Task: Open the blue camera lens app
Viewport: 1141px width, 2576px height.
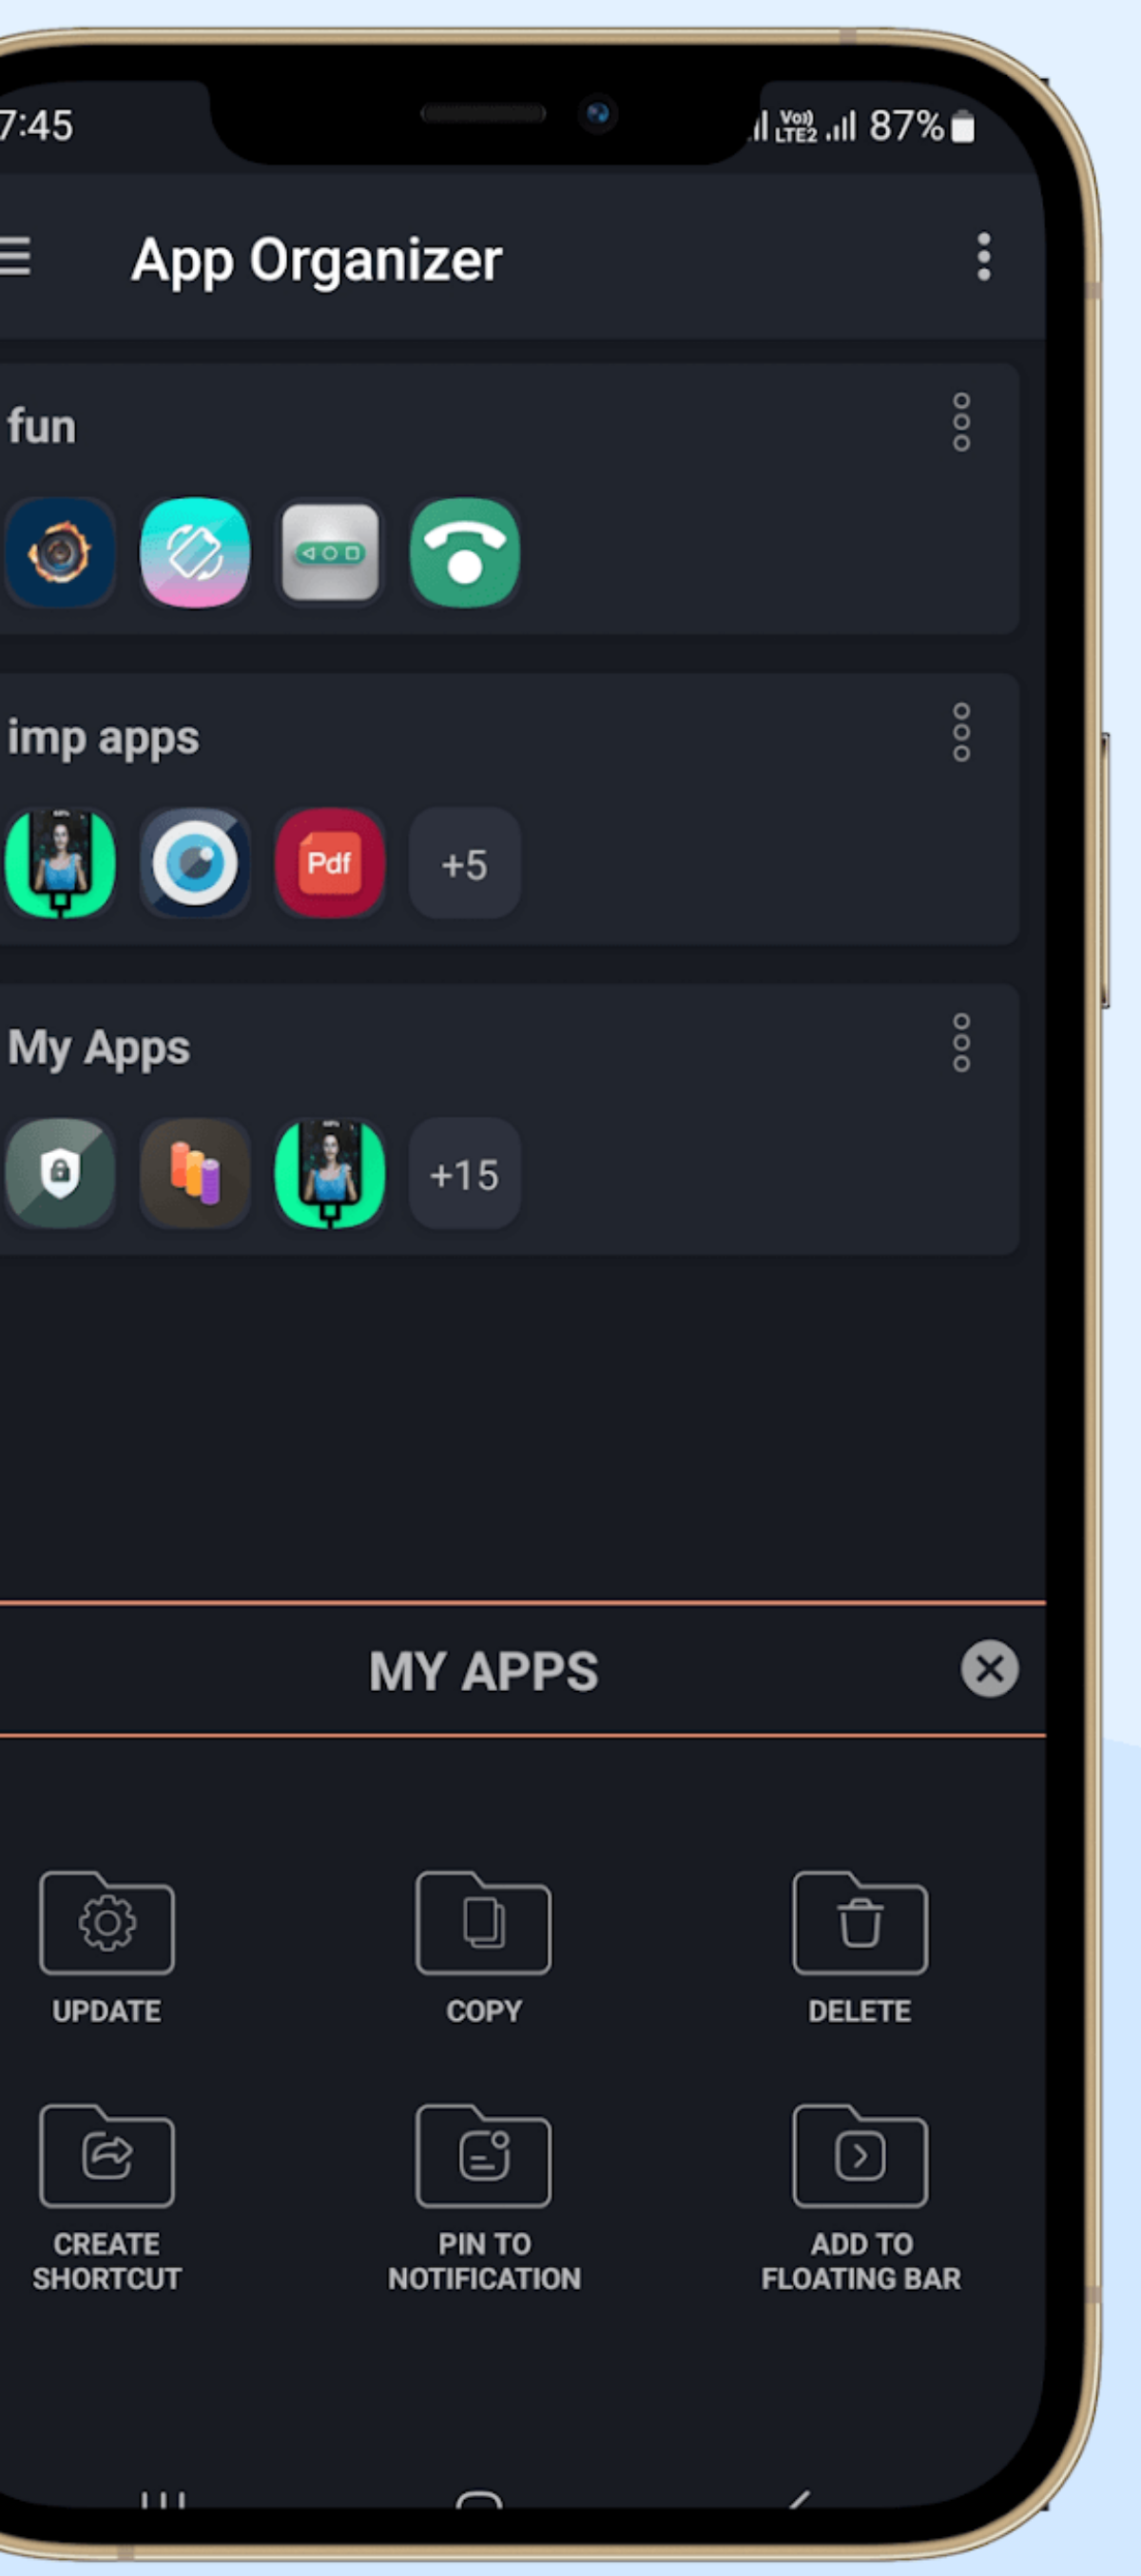Action: [195, 862]
